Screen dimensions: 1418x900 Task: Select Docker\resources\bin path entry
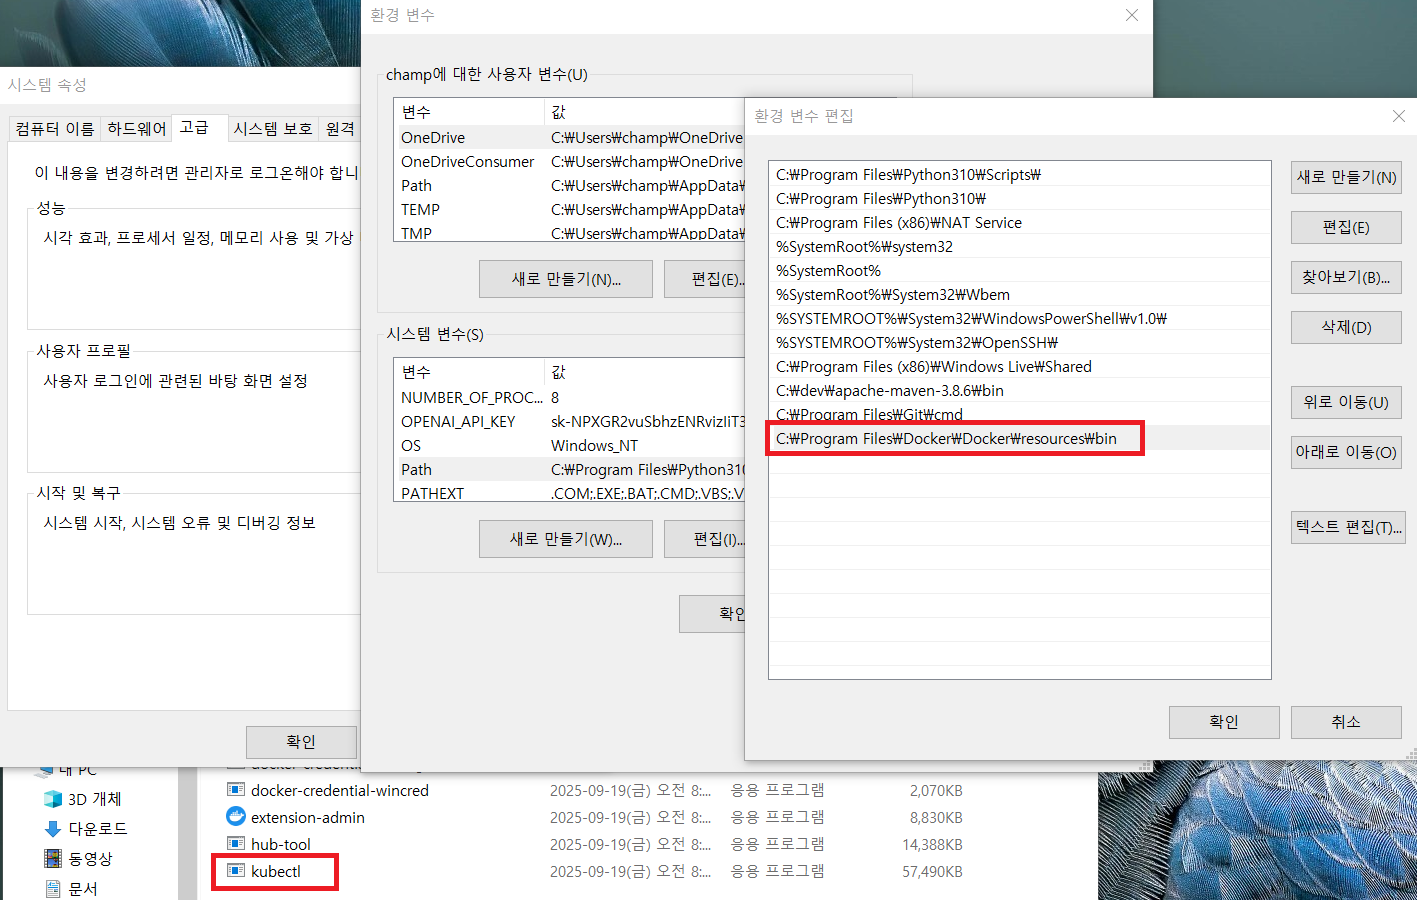pos(1019,438)
